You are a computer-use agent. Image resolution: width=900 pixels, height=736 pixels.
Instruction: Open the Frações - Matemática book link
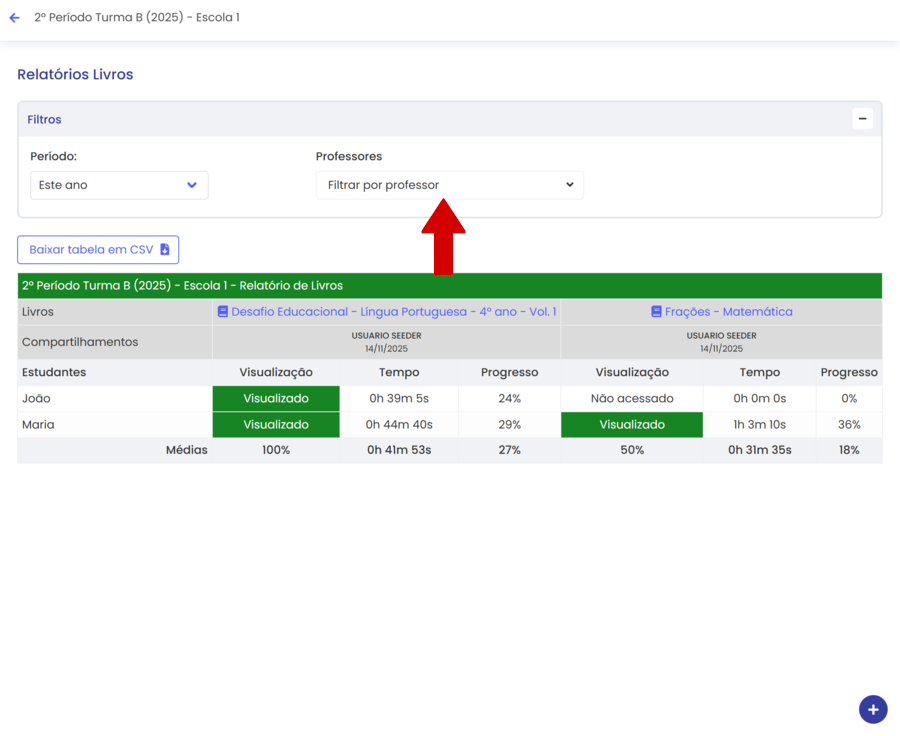(728, 312)
